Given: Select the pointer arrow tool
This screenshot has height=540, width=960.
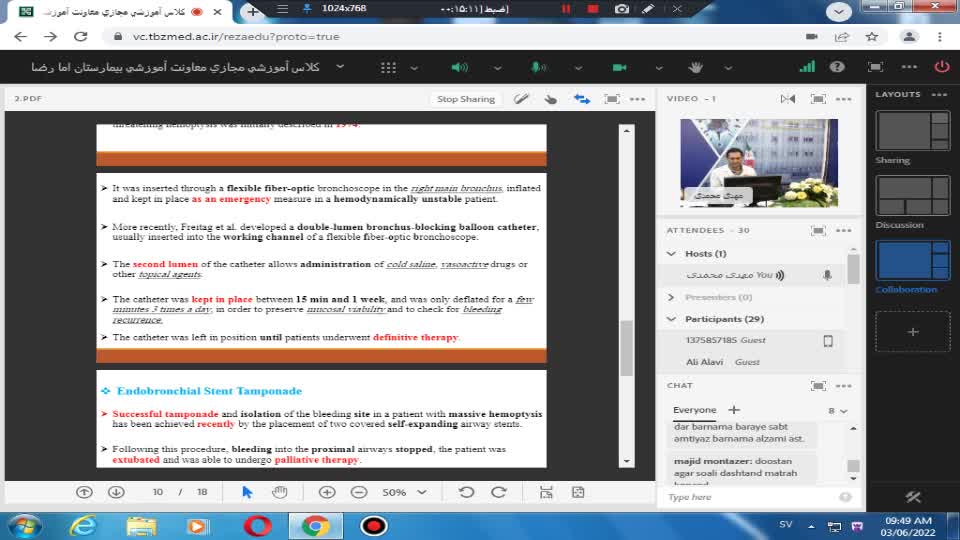Looking at the screenshot, I should point(248,492).
